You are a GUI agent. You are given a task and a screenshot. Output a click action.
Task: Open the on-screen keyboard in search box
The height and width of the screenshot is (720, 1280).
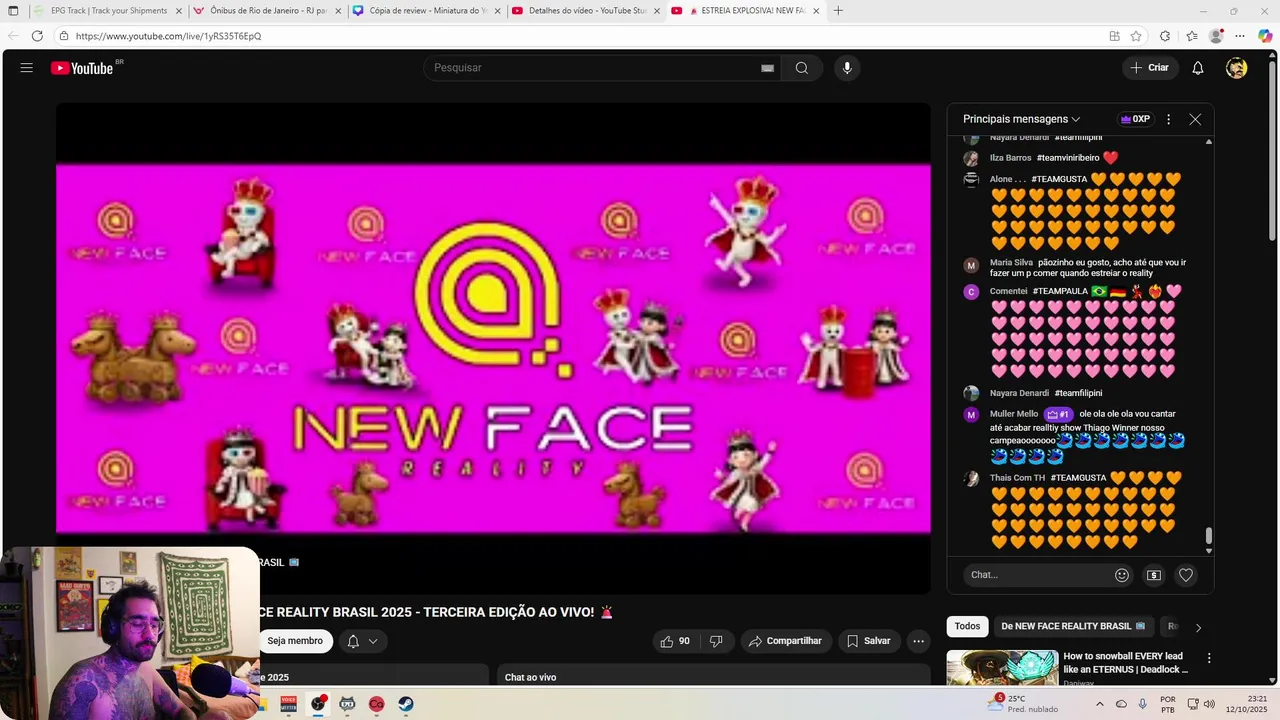767,68
